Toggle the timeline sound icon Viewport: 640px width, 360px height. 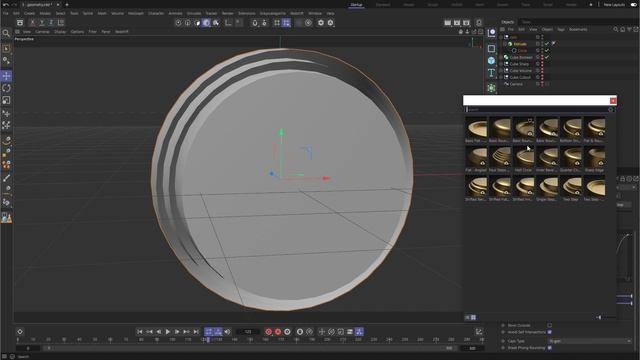(x=227, y=332)
